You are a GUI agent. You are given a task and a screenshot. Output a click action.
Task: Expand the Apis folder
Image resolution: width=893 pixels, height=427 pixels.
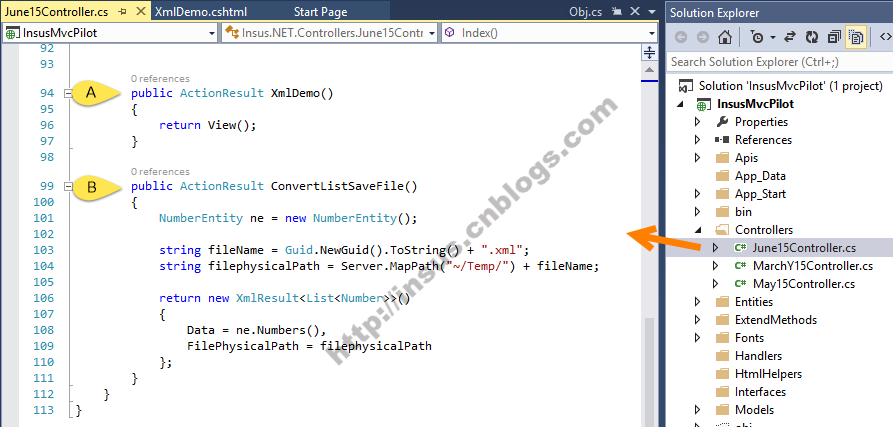click(x=698, y=158)
